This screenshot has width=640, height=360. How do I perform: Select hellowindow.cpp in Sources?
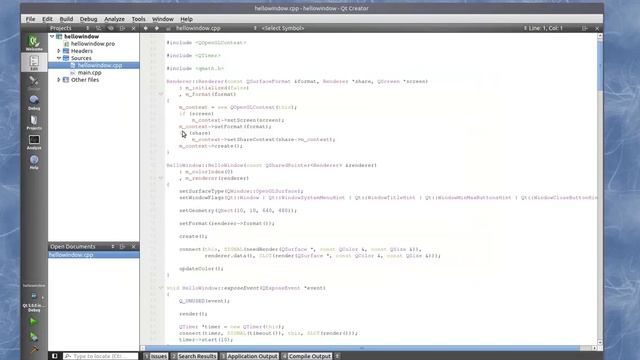tap(93, 65)
